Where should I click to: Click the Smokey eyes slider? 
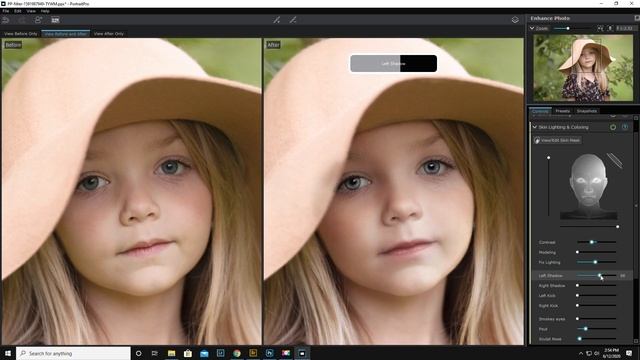596,319
